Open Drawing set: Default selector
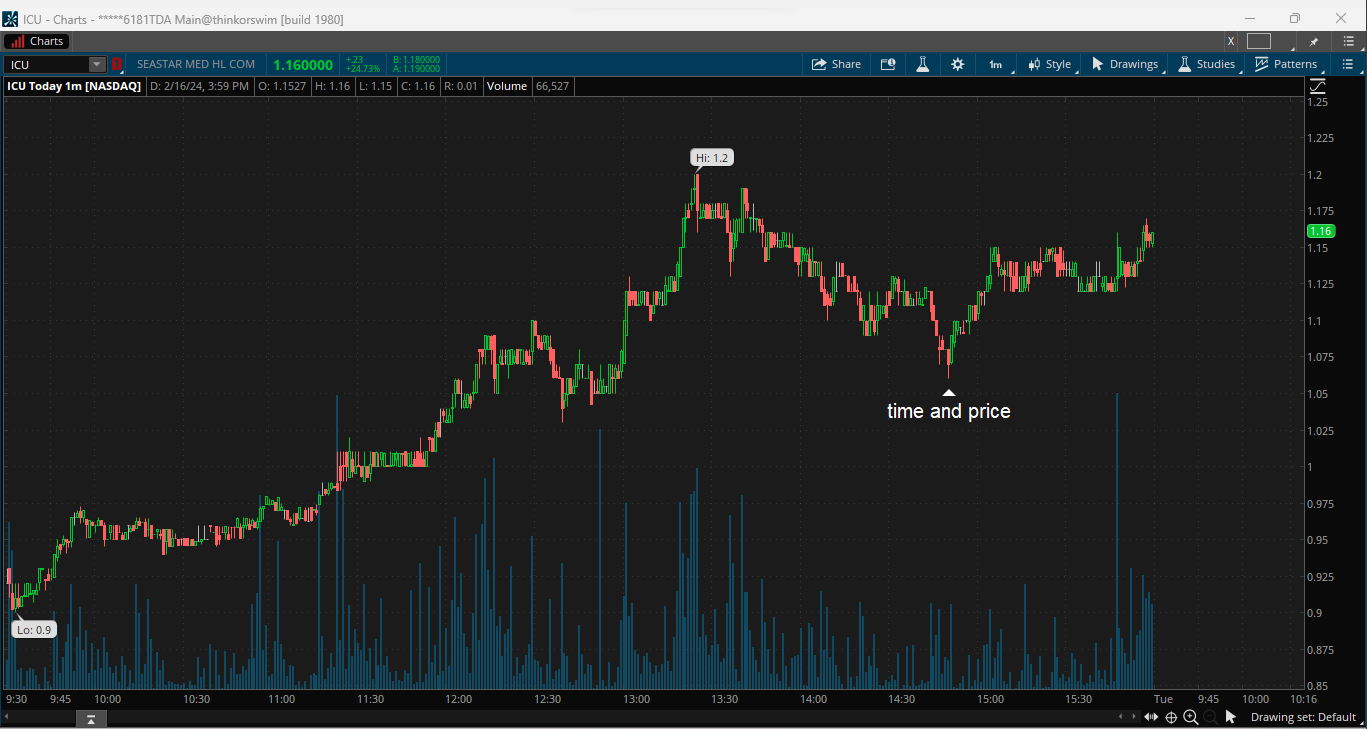The image size is (1367, 729). tap(1302, 717)
